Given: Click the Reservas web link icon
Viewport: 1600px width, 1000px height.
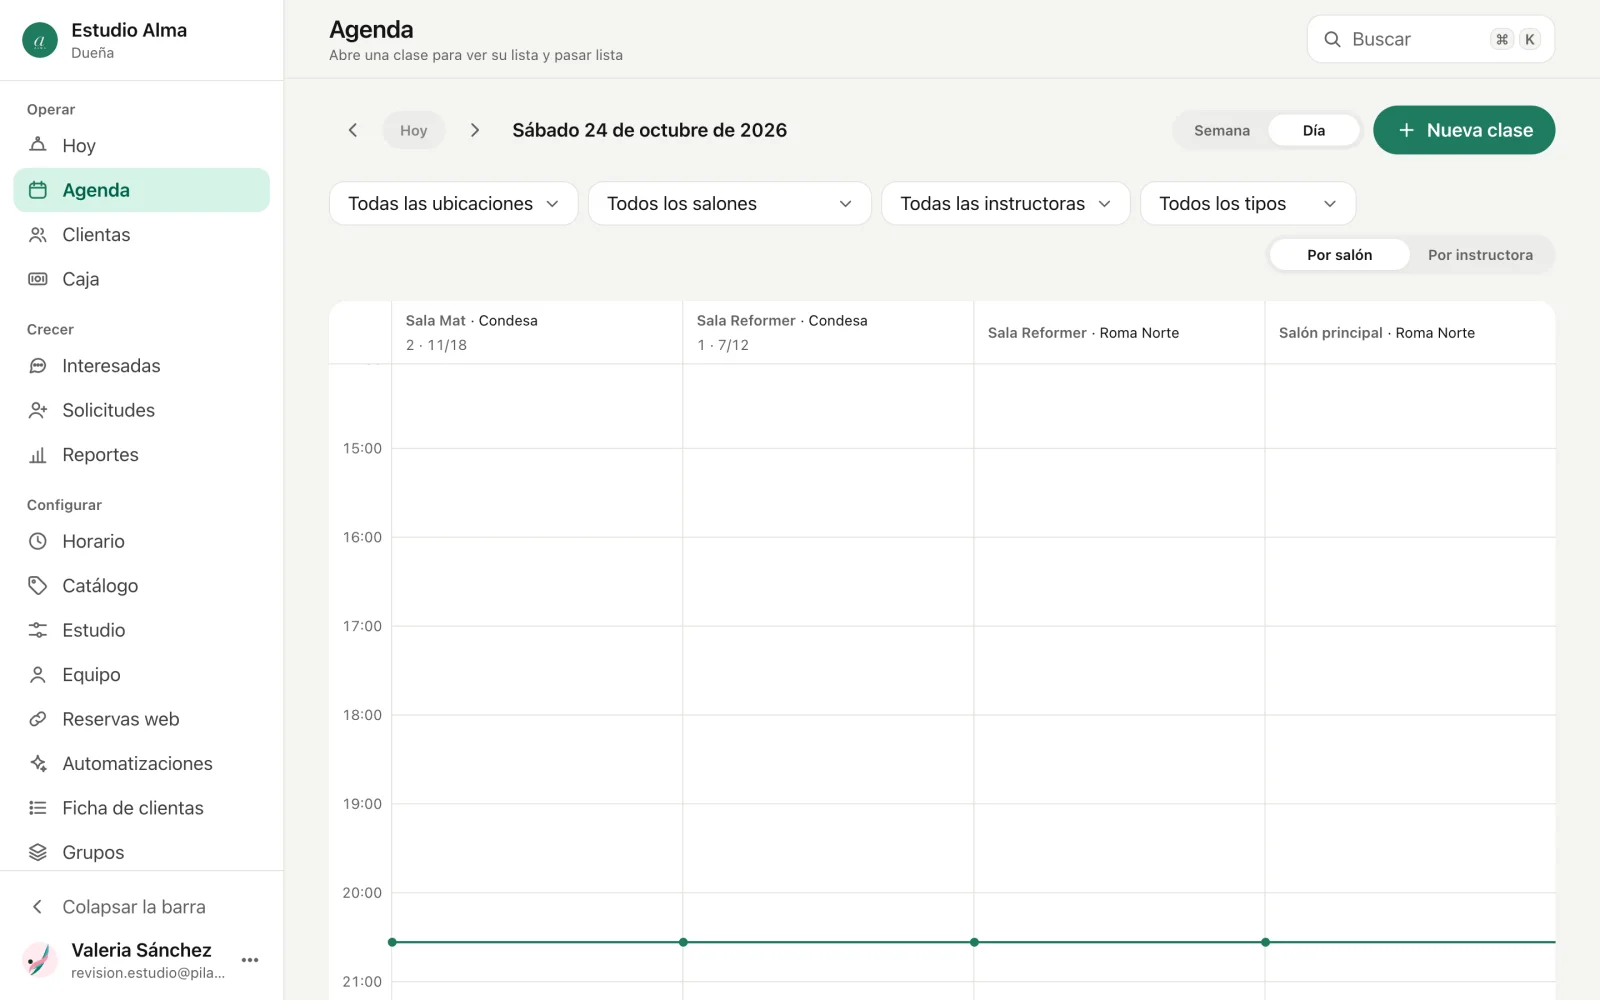Looking at the screenshot, I should tap(38, 719).
